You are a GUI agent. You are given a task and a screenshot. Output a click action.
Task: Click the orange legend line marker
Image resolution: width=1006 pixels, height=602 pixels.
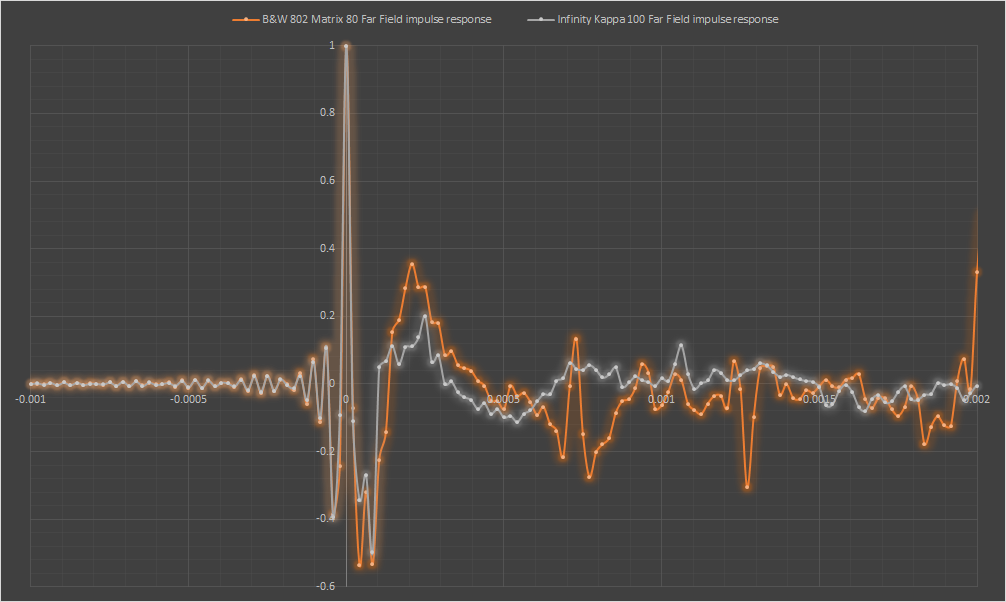tap(246, 20)
